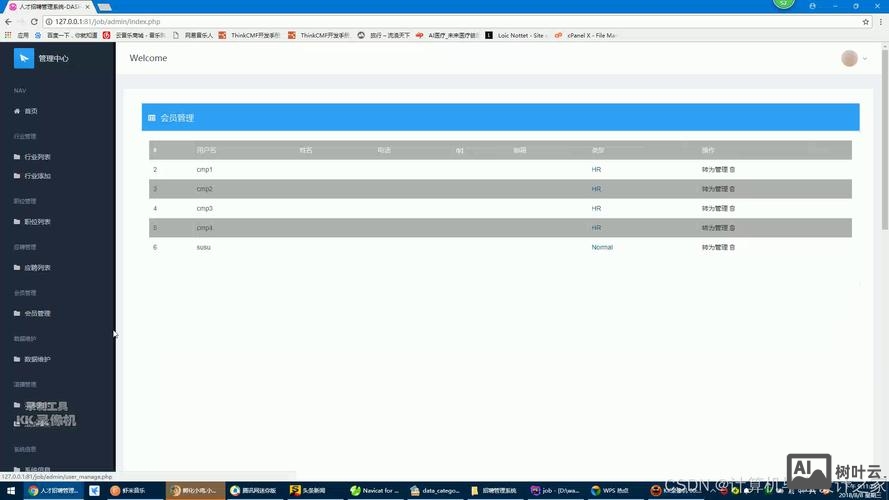Click the Normal type link for susu
The image size is (889, 500).
(x=602, y=247)
